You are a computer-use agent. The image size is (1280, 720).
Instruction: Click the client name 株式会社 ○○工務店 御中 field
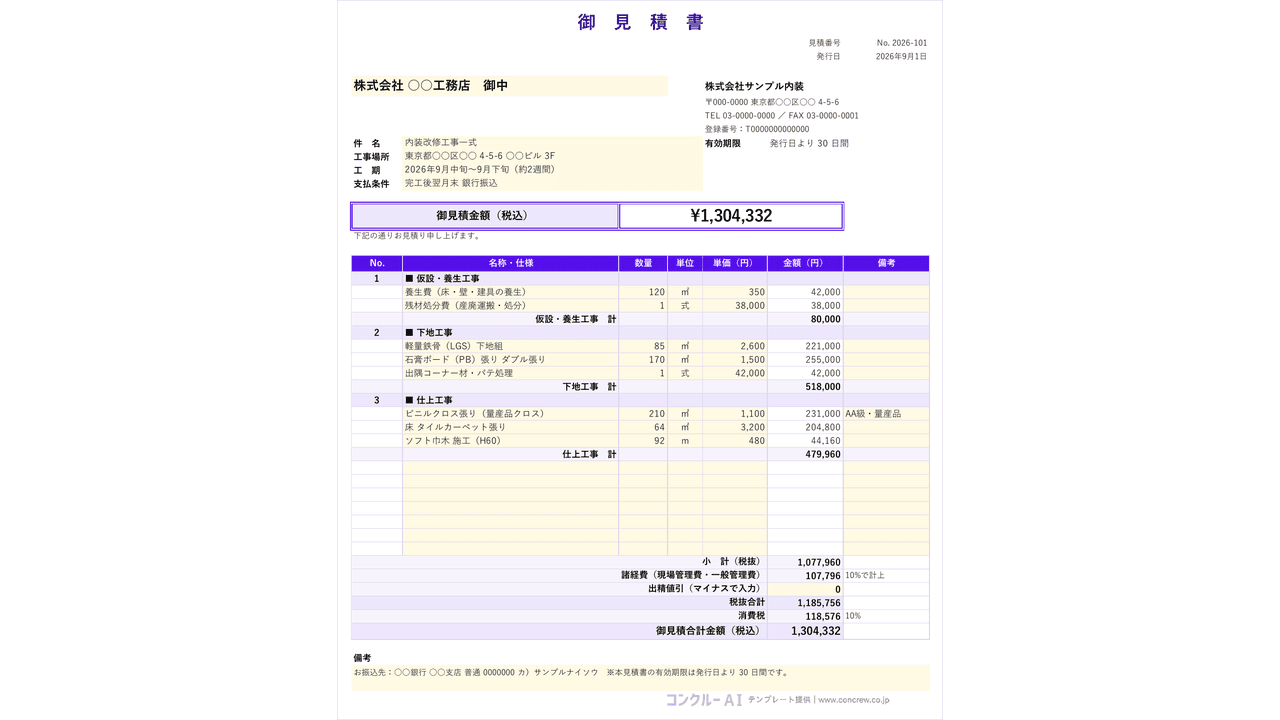510,86
